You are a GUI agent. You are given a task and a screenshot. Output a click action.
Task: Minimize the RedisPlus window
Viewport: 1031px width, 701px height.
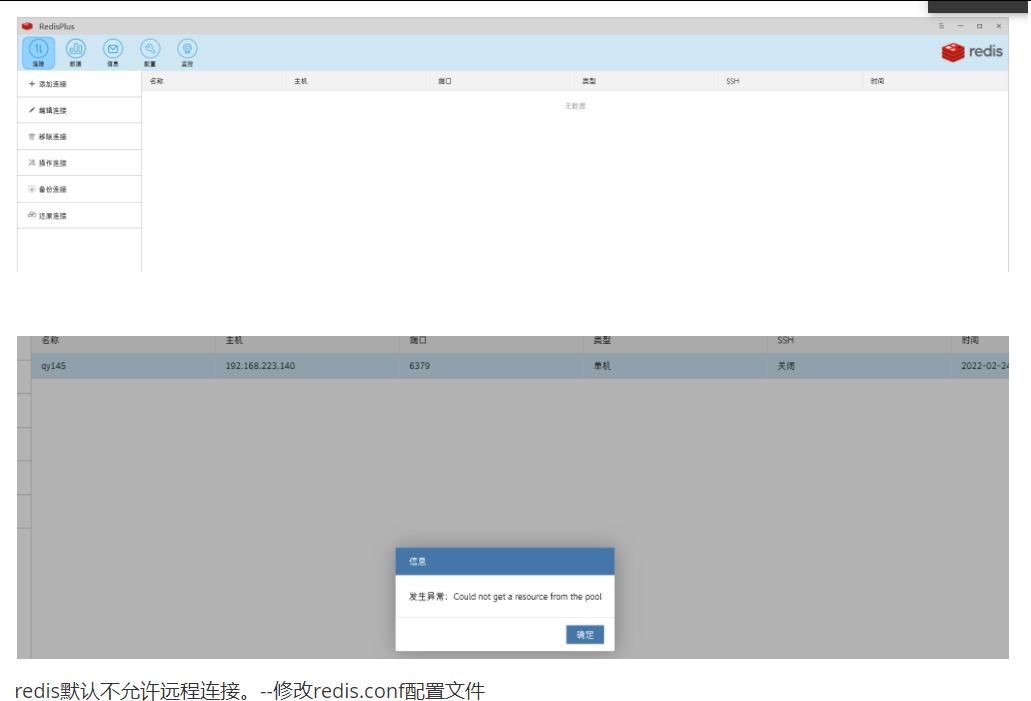[x=960, y=26]
